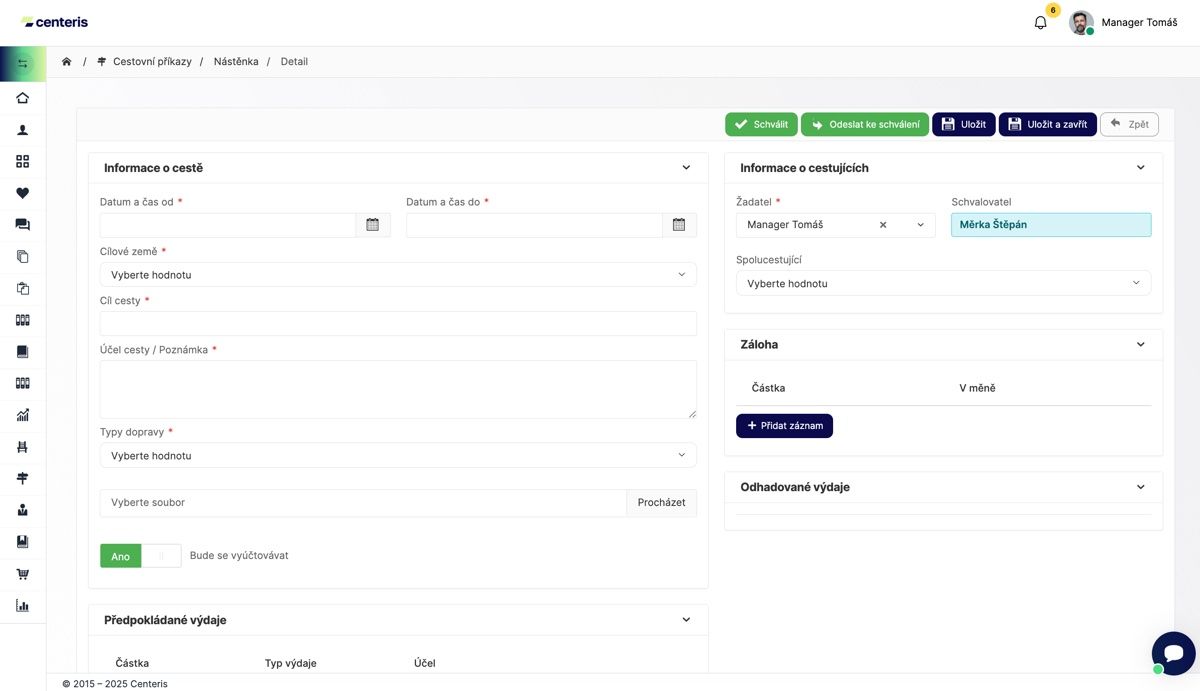The width and height of the screenshot is (1200, 691).
Task: Click the Procházet file browse button
Action: 662,503
